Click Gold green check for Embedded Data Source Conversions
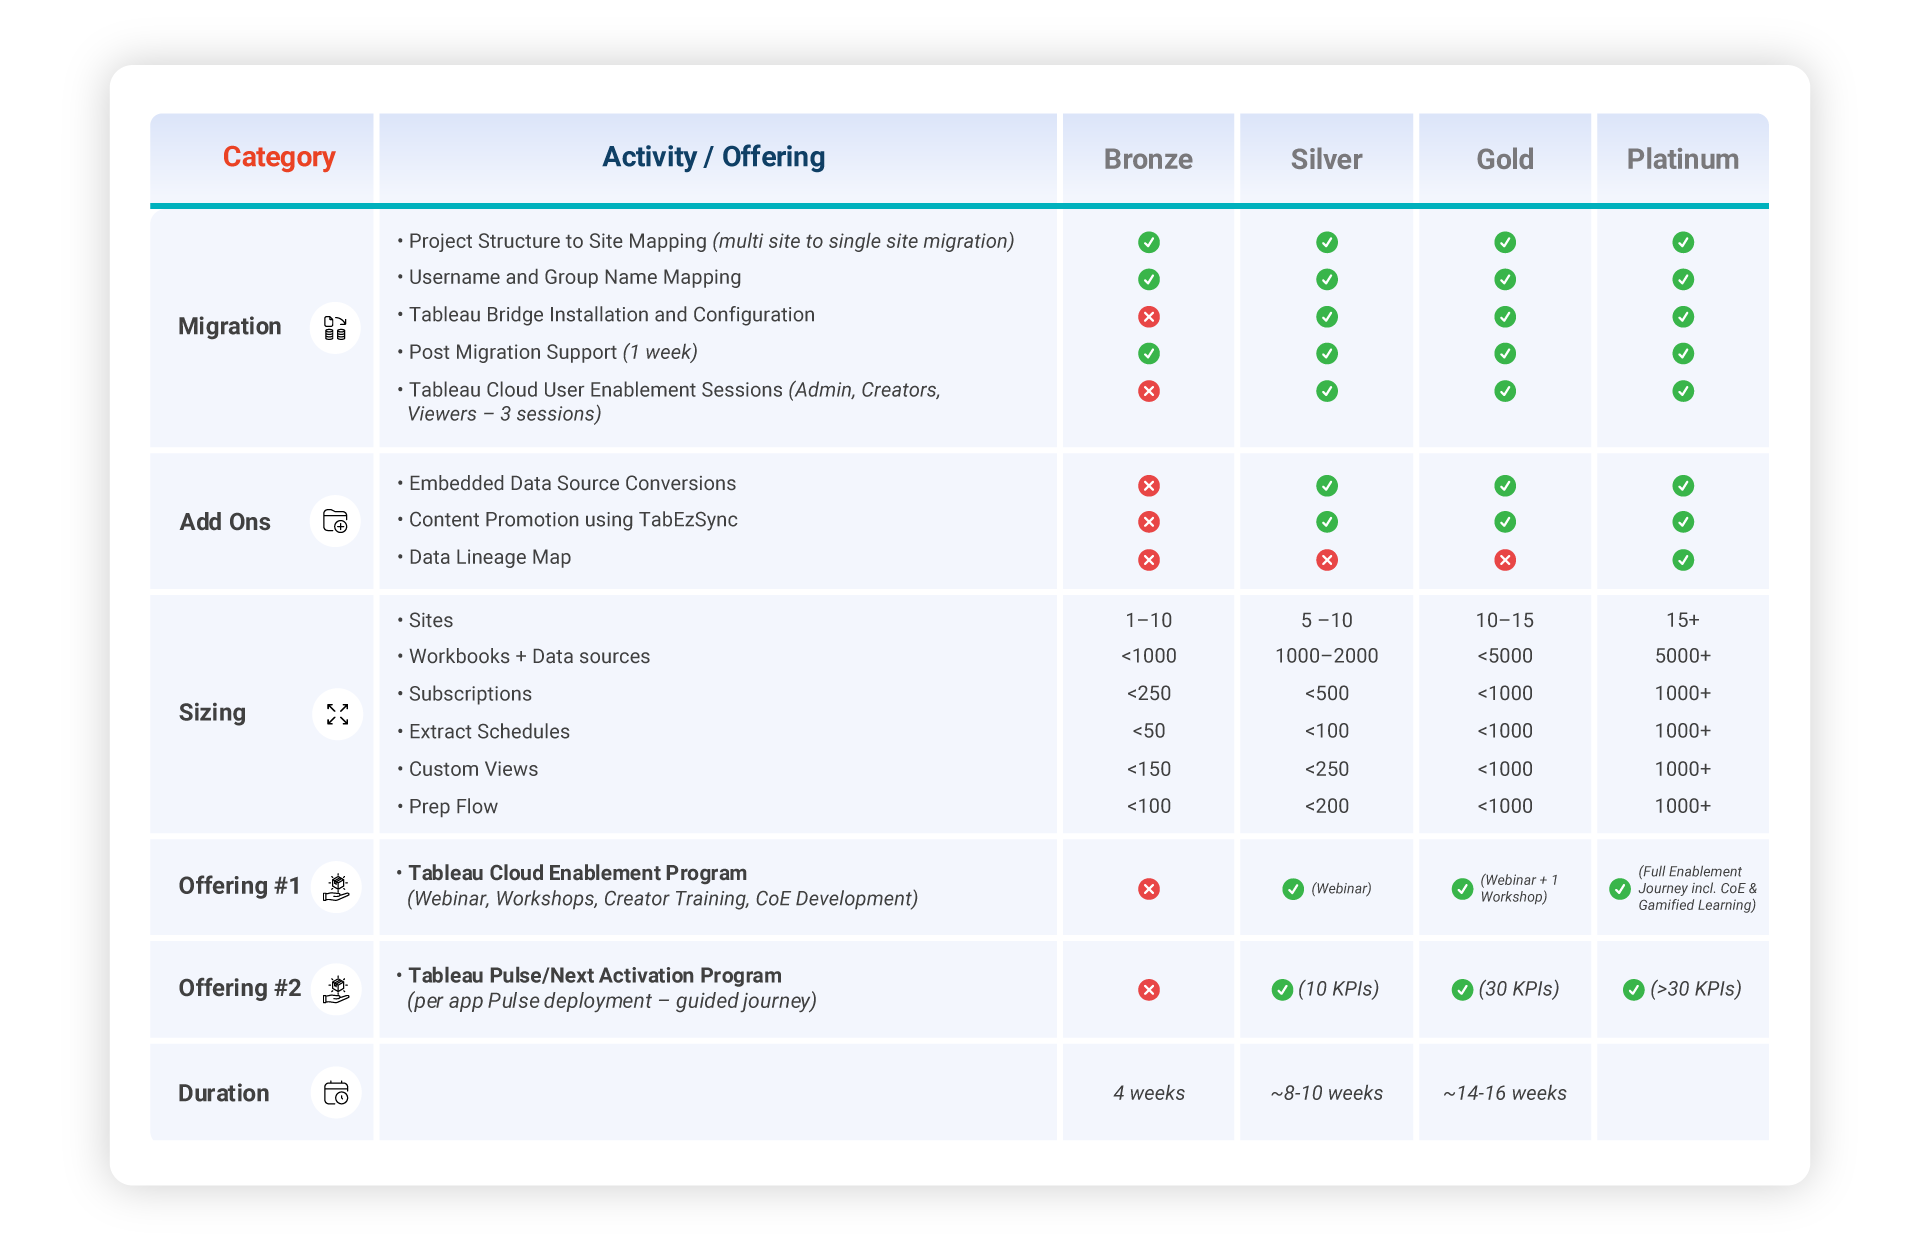Screen dimensions: 1920x1251 coord(1505,486)
